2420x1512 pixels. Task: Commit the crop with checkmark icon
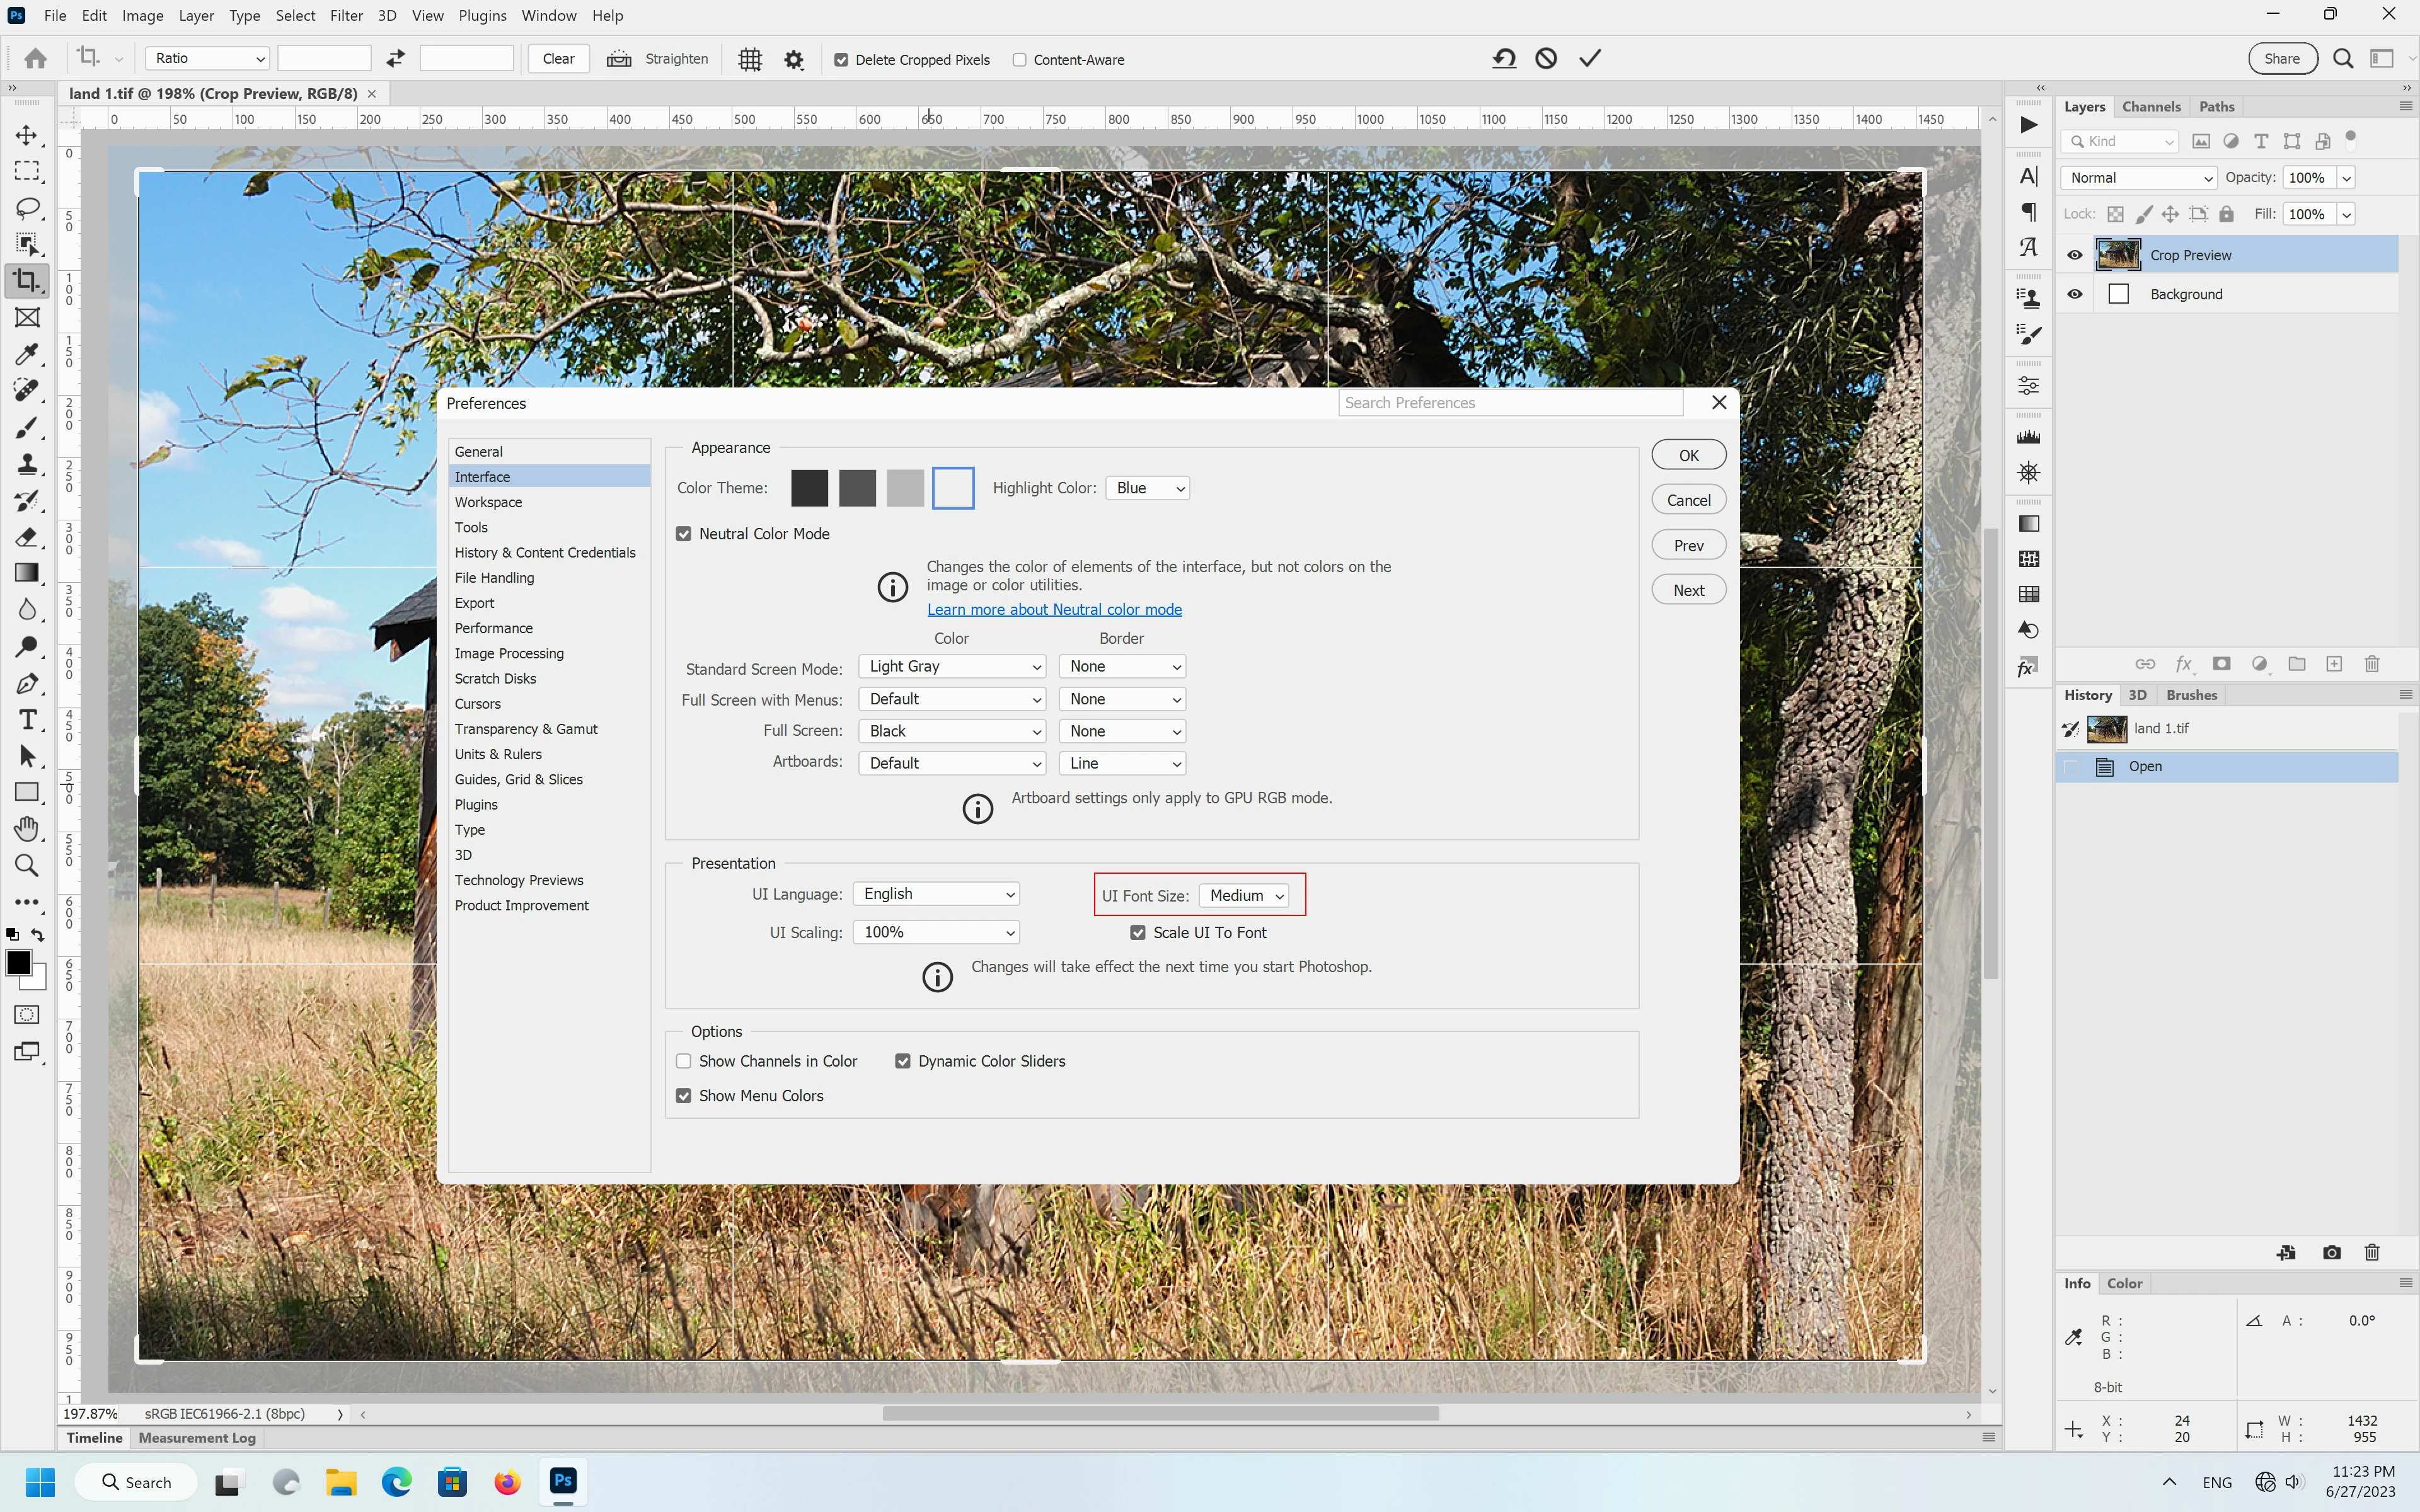click(x=1590, y=59)
